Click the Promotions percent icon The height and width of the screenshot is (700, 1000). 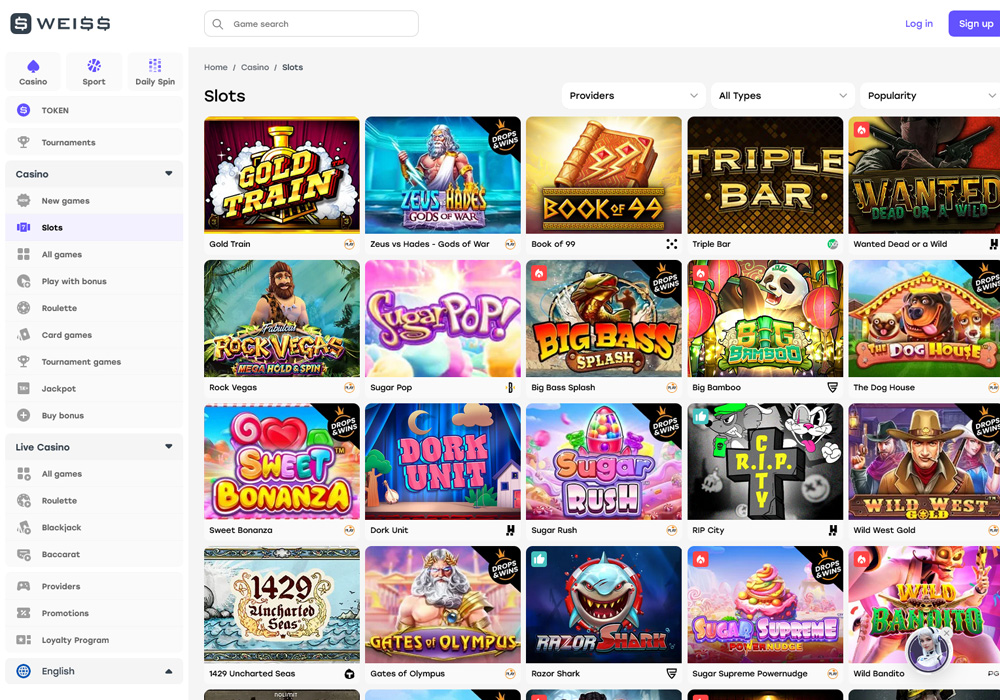pos(24,613)
